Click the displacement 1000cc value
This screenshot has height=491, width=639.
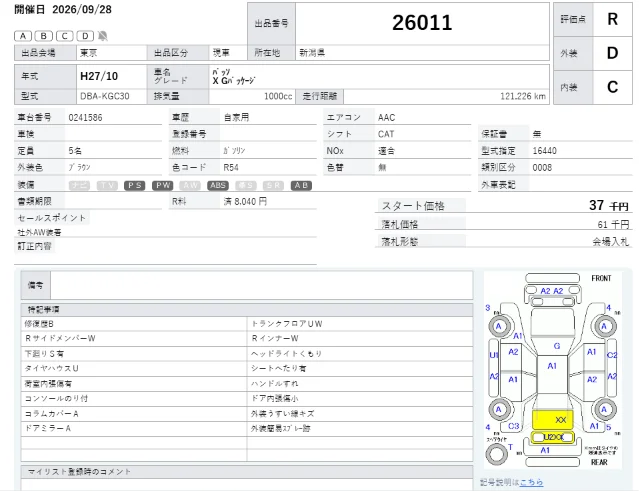click(x=278, y=96)
